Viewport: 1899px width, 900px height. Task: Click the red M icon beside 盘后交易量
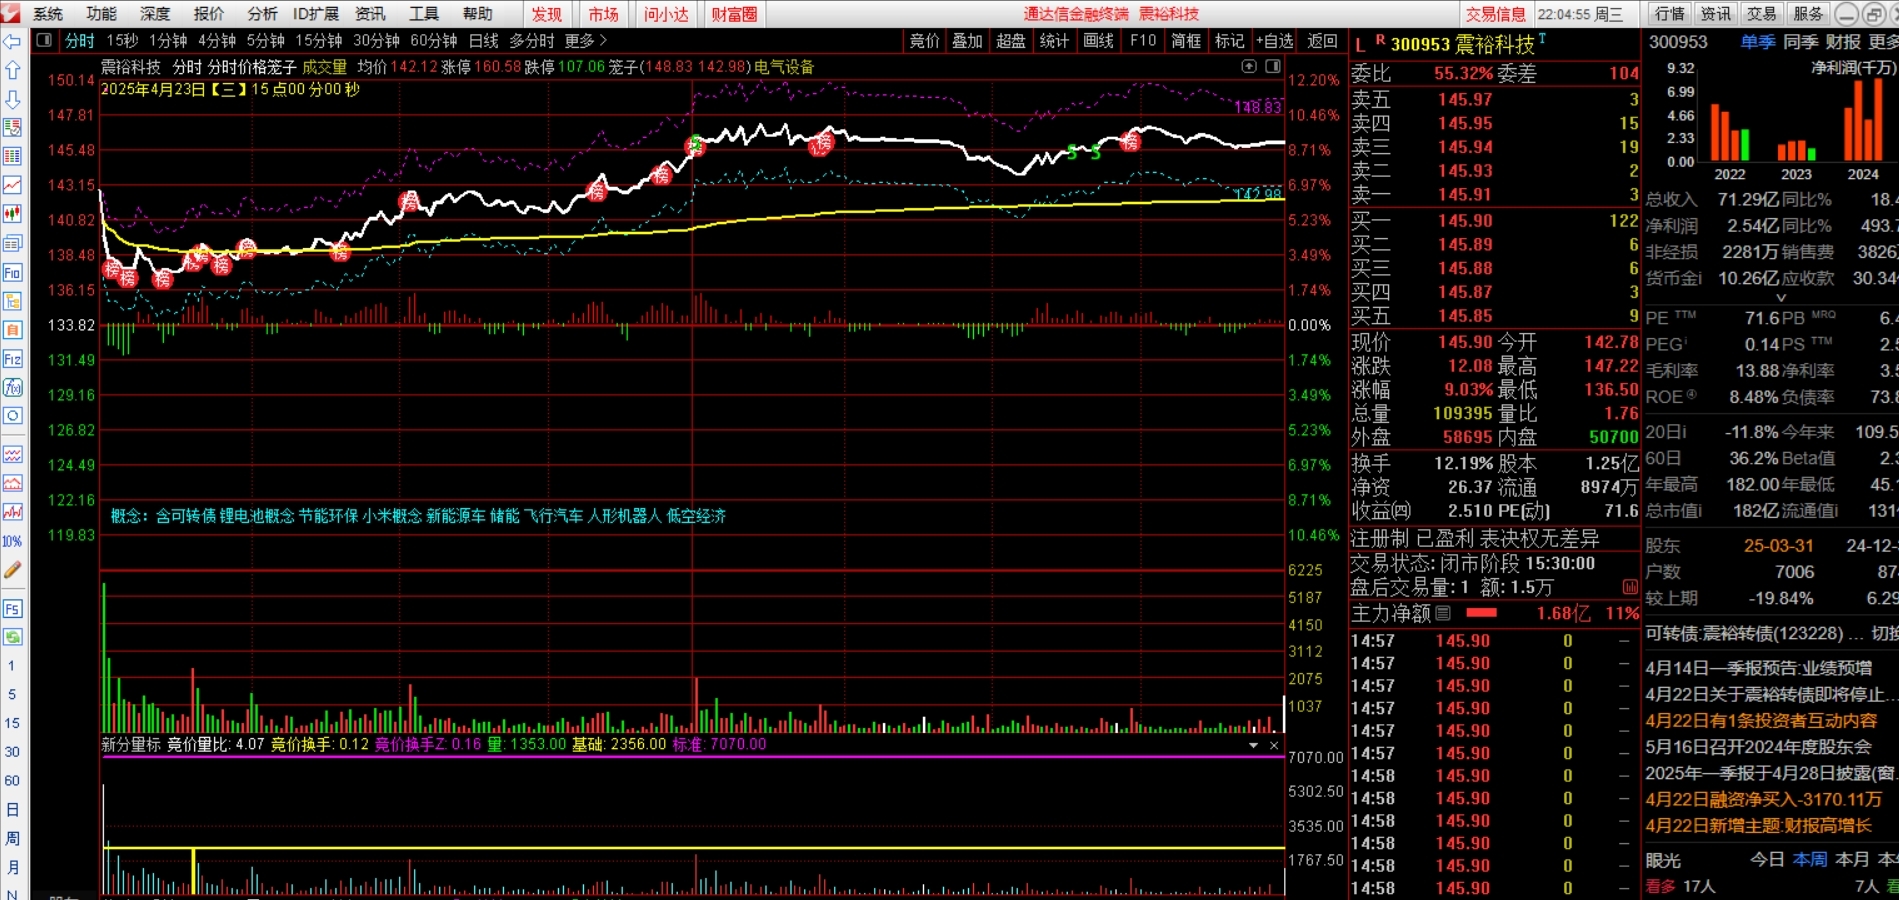point(1630,588)
